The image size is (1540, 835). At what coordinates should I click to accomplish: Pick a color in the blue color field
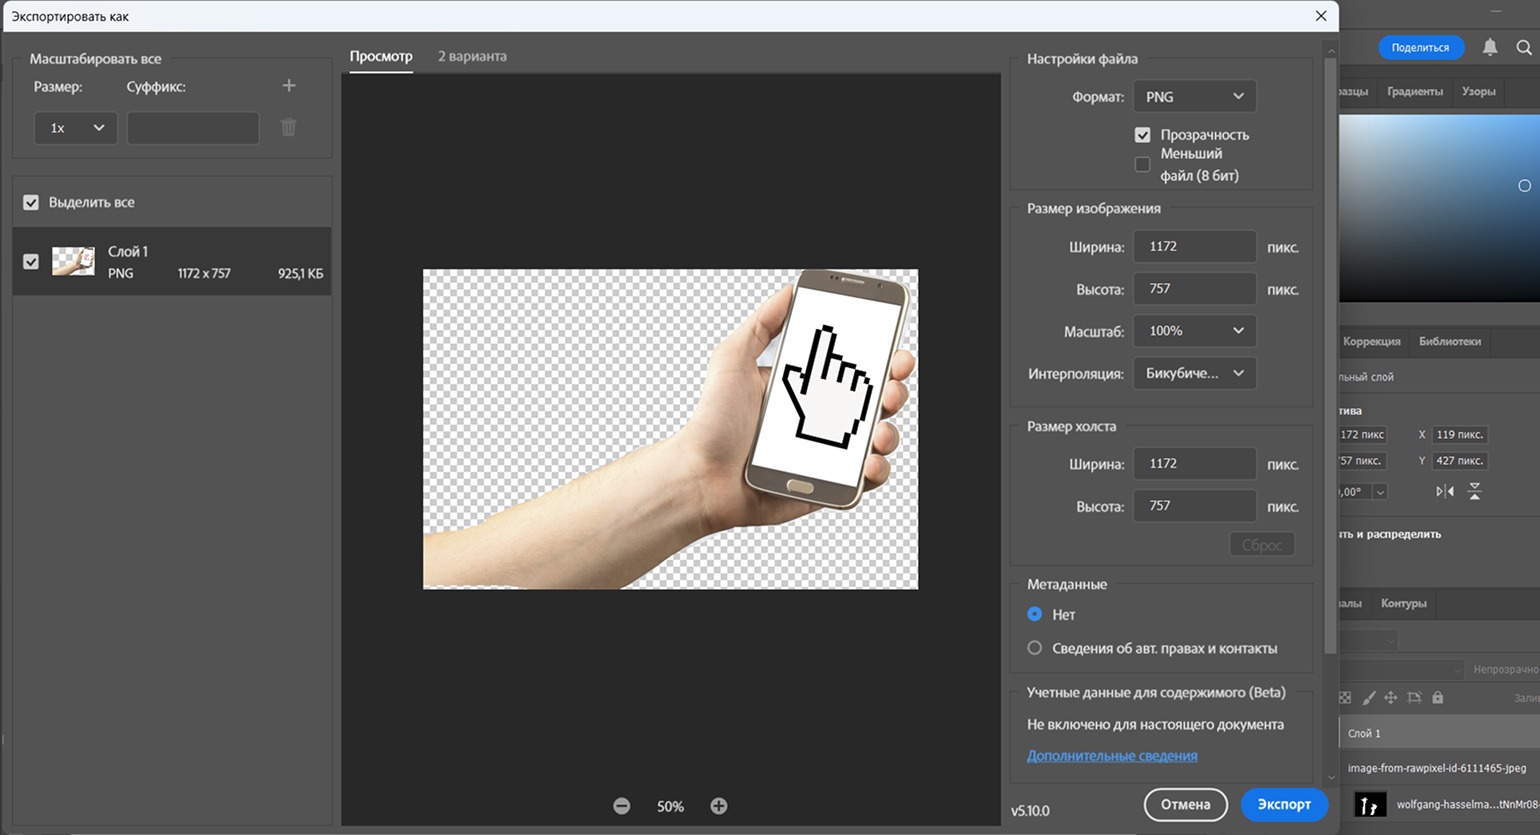coord(1439,208)
